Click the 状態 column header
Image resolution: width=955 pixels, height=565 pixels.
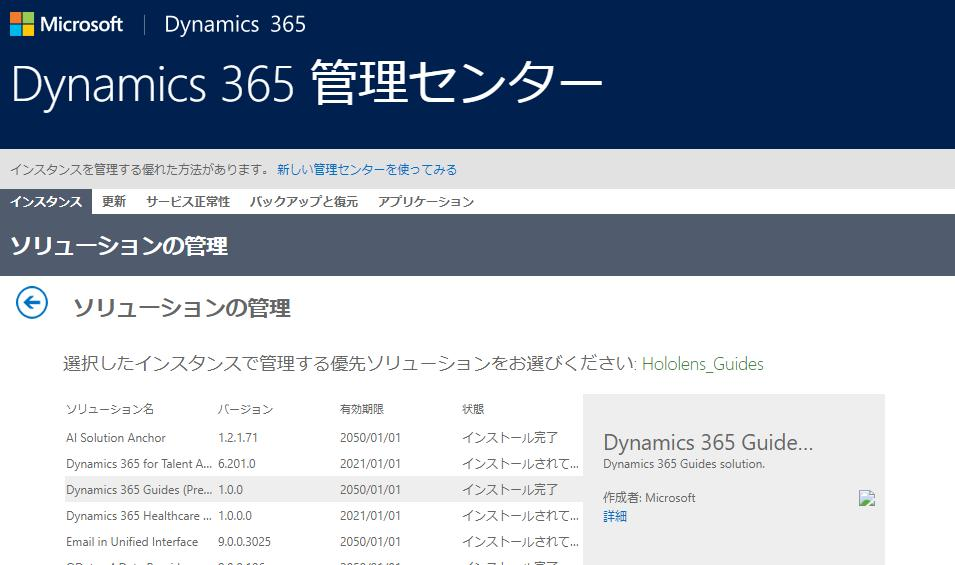pos(473,409)
